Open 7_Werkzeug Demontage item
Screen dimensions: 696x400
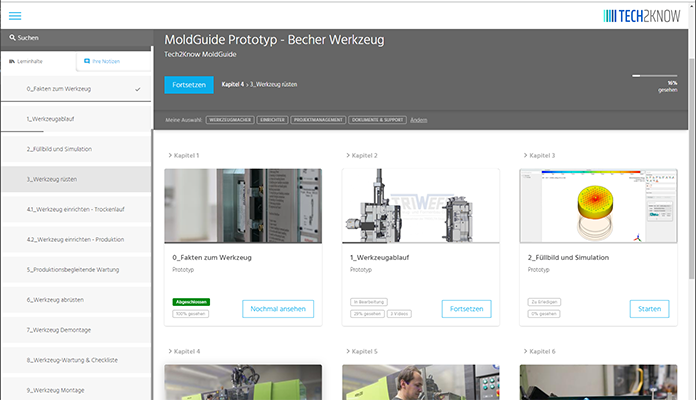pos(76,330)
